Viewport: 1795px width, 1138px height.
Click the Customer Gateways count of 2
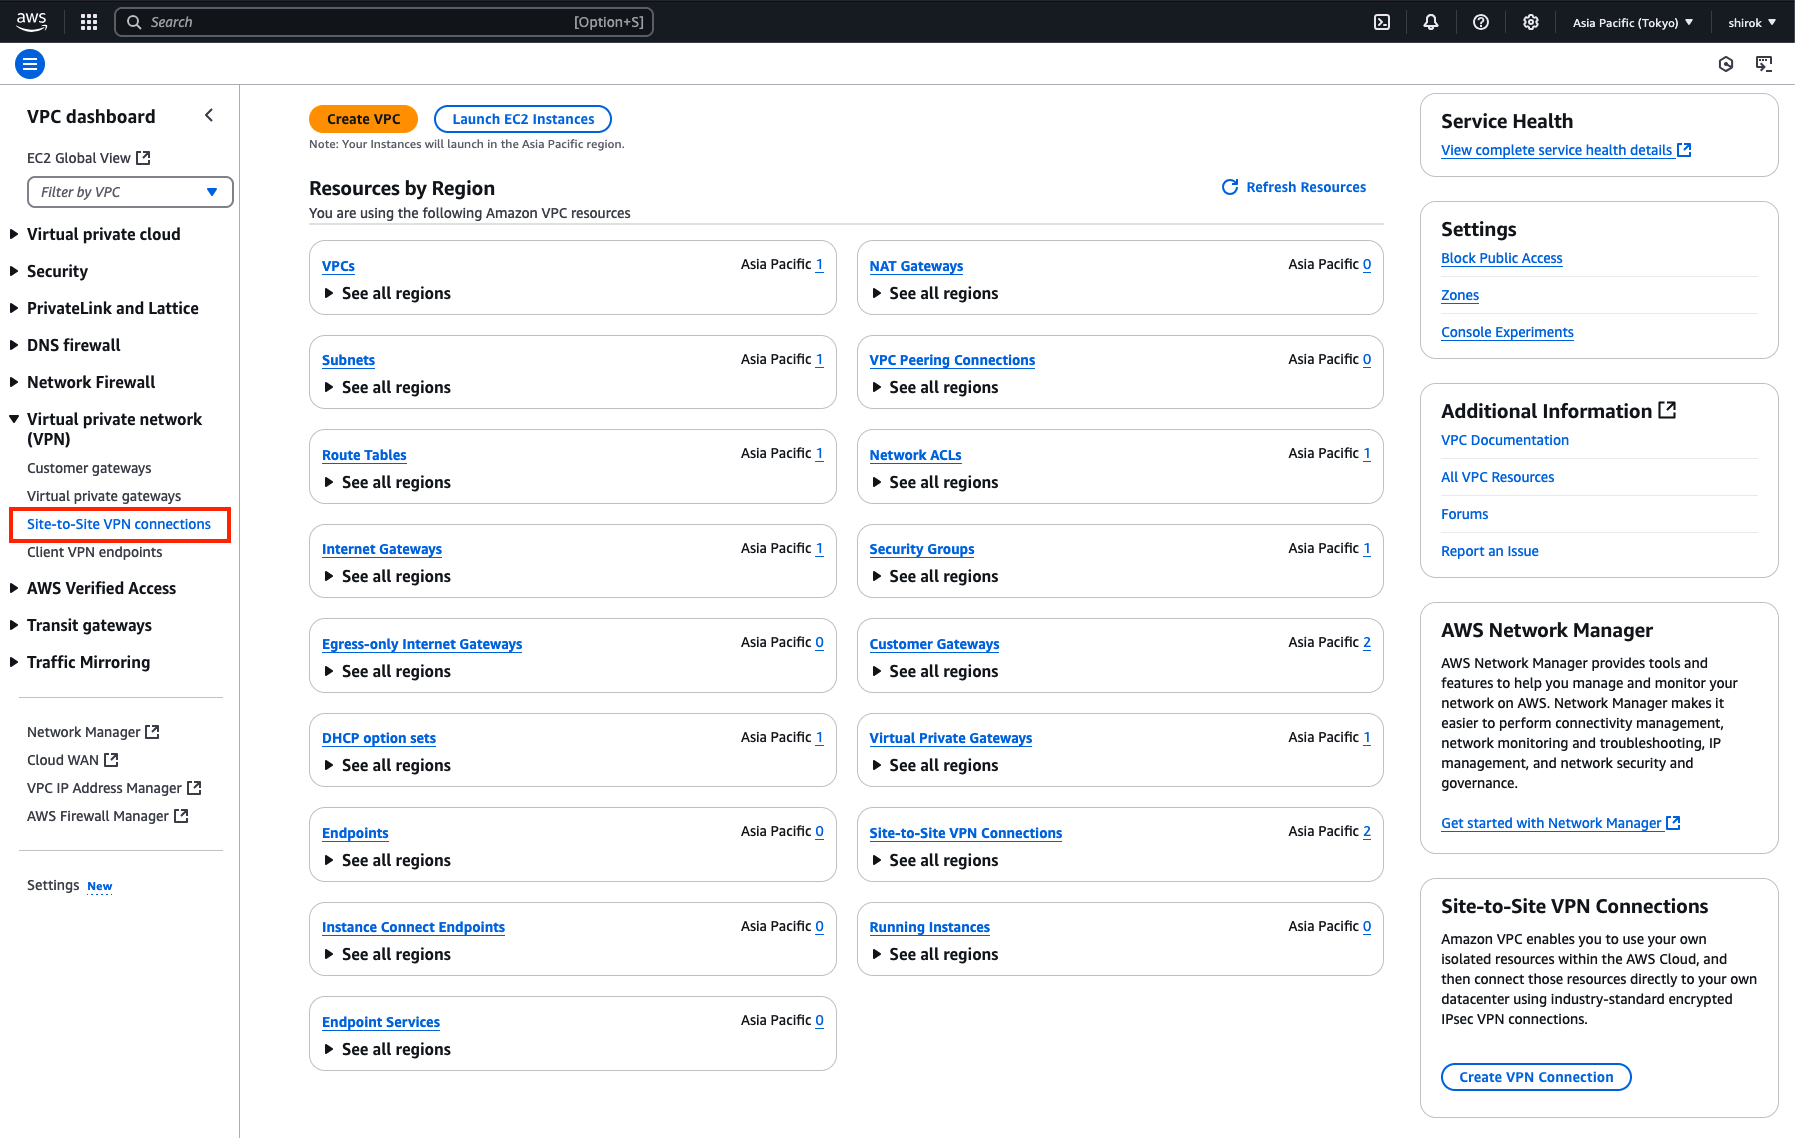pos(1367,642)
